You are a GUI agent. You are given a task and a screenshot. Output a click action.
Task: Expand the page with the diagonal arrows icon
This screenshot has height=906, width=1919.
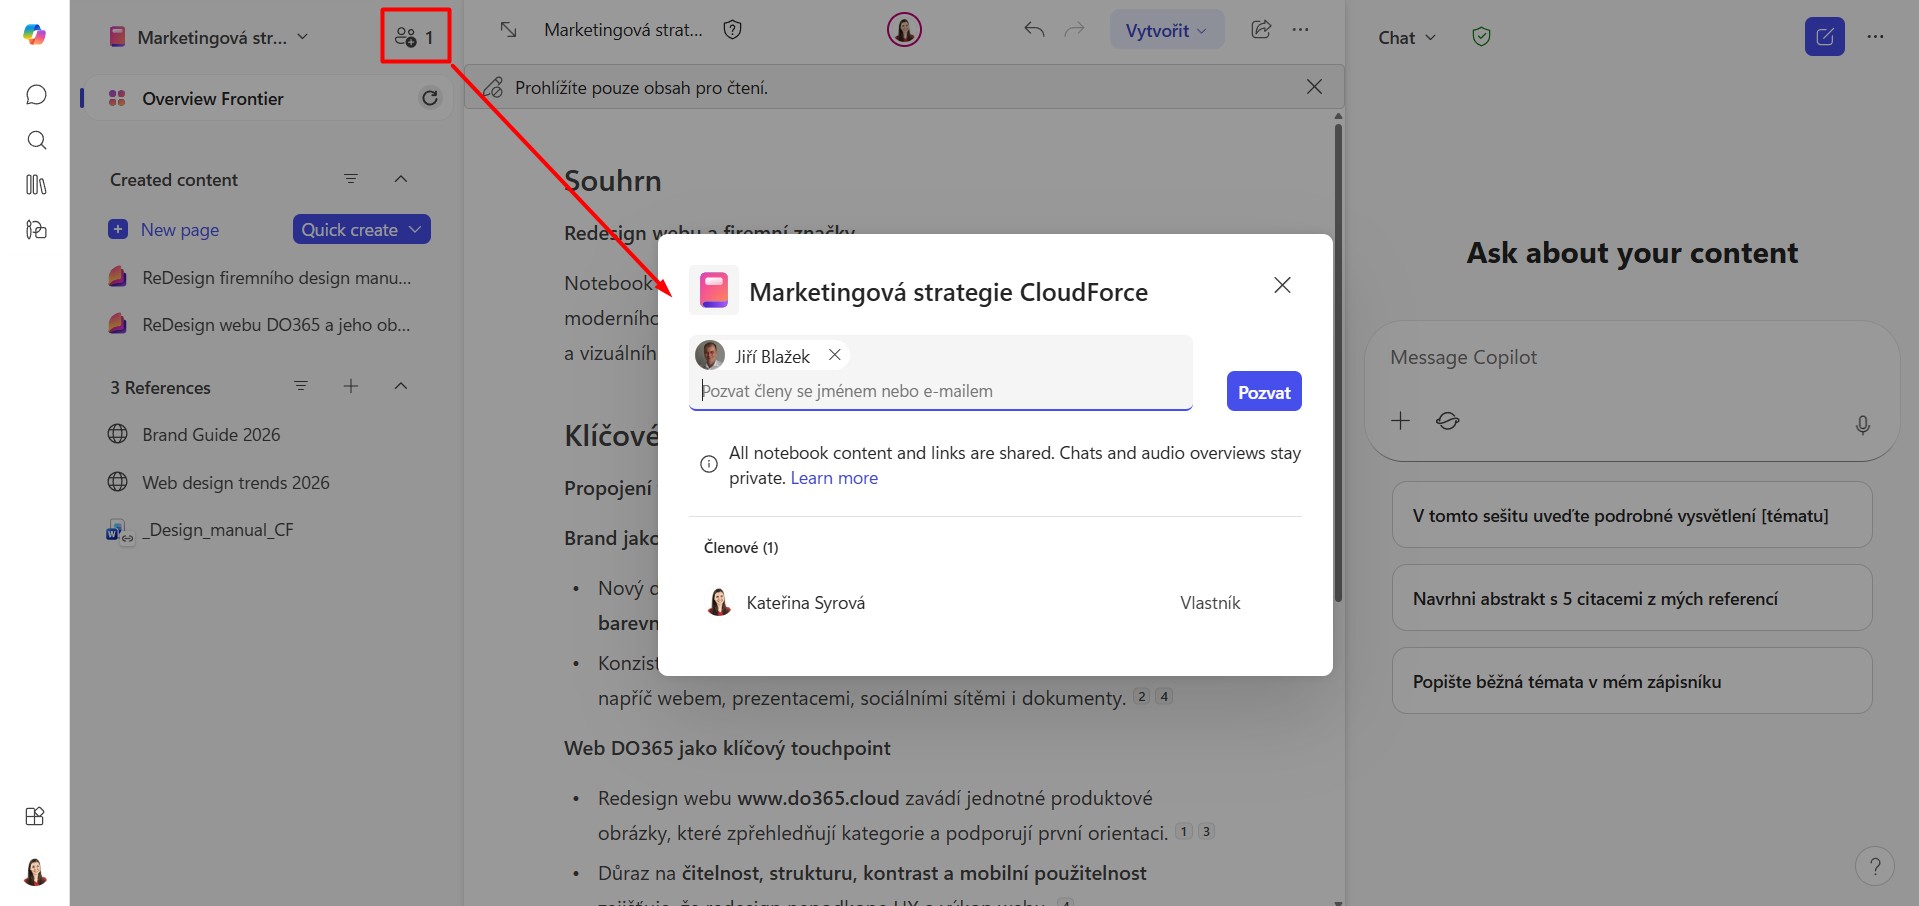(x=508, y=30)
